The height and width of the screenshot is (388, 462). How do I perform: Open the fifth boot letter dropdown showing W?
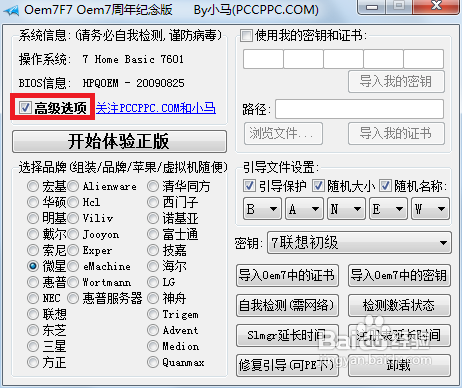430,209
